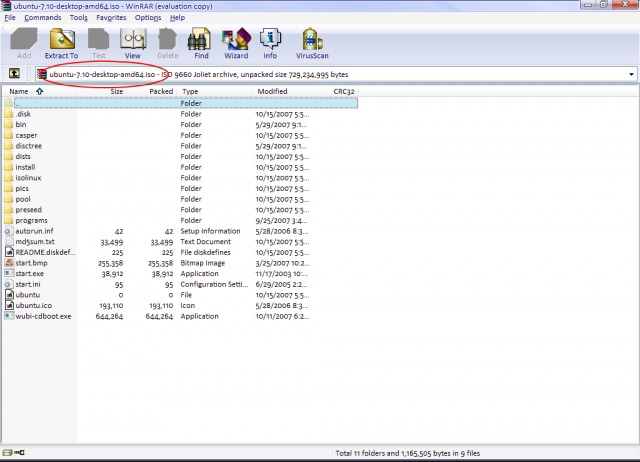Open the File menu

pyautogui.click(x=10, y=18)
